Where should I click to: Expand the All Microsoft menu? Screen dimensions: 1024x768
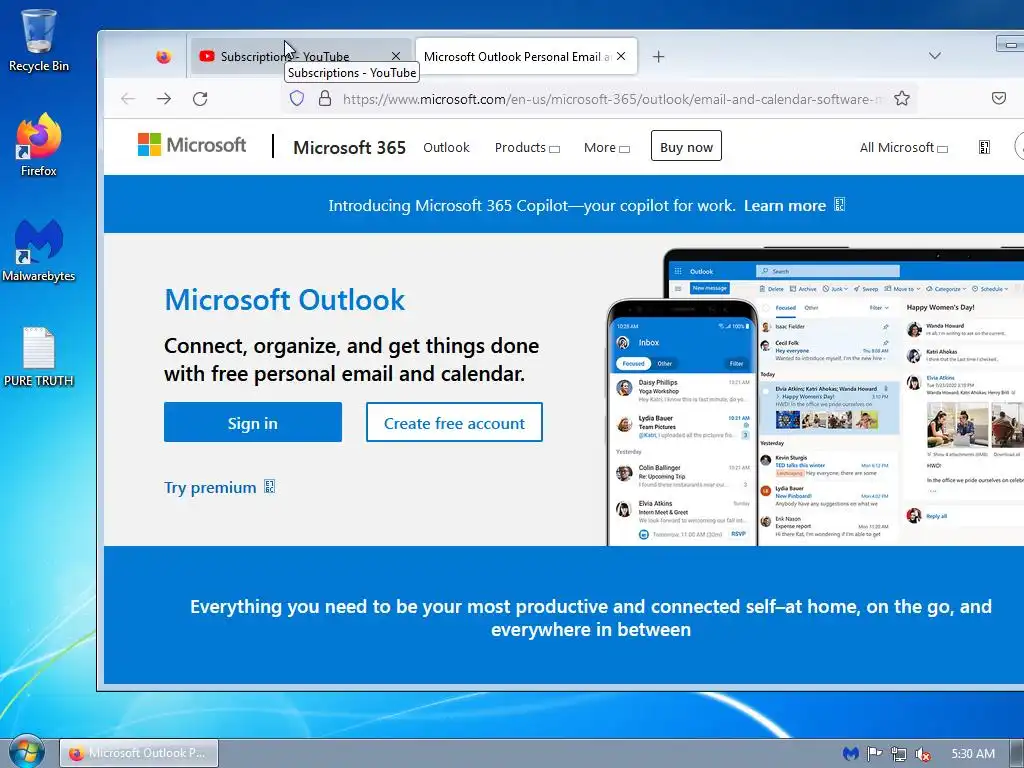point(903,148)
